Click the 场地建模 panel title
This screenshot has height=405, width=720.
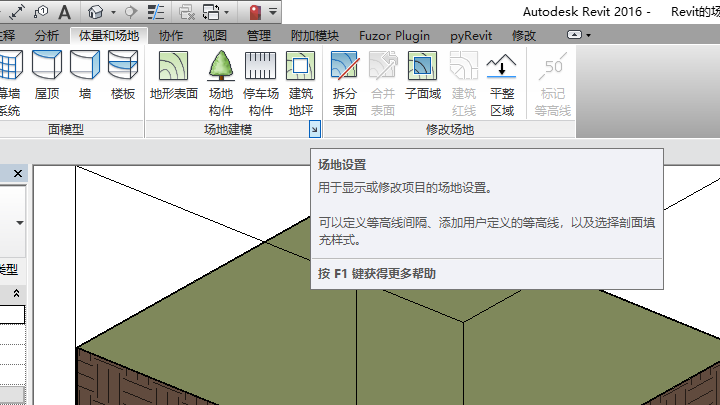pyautogui.click(x=228, y=129)
